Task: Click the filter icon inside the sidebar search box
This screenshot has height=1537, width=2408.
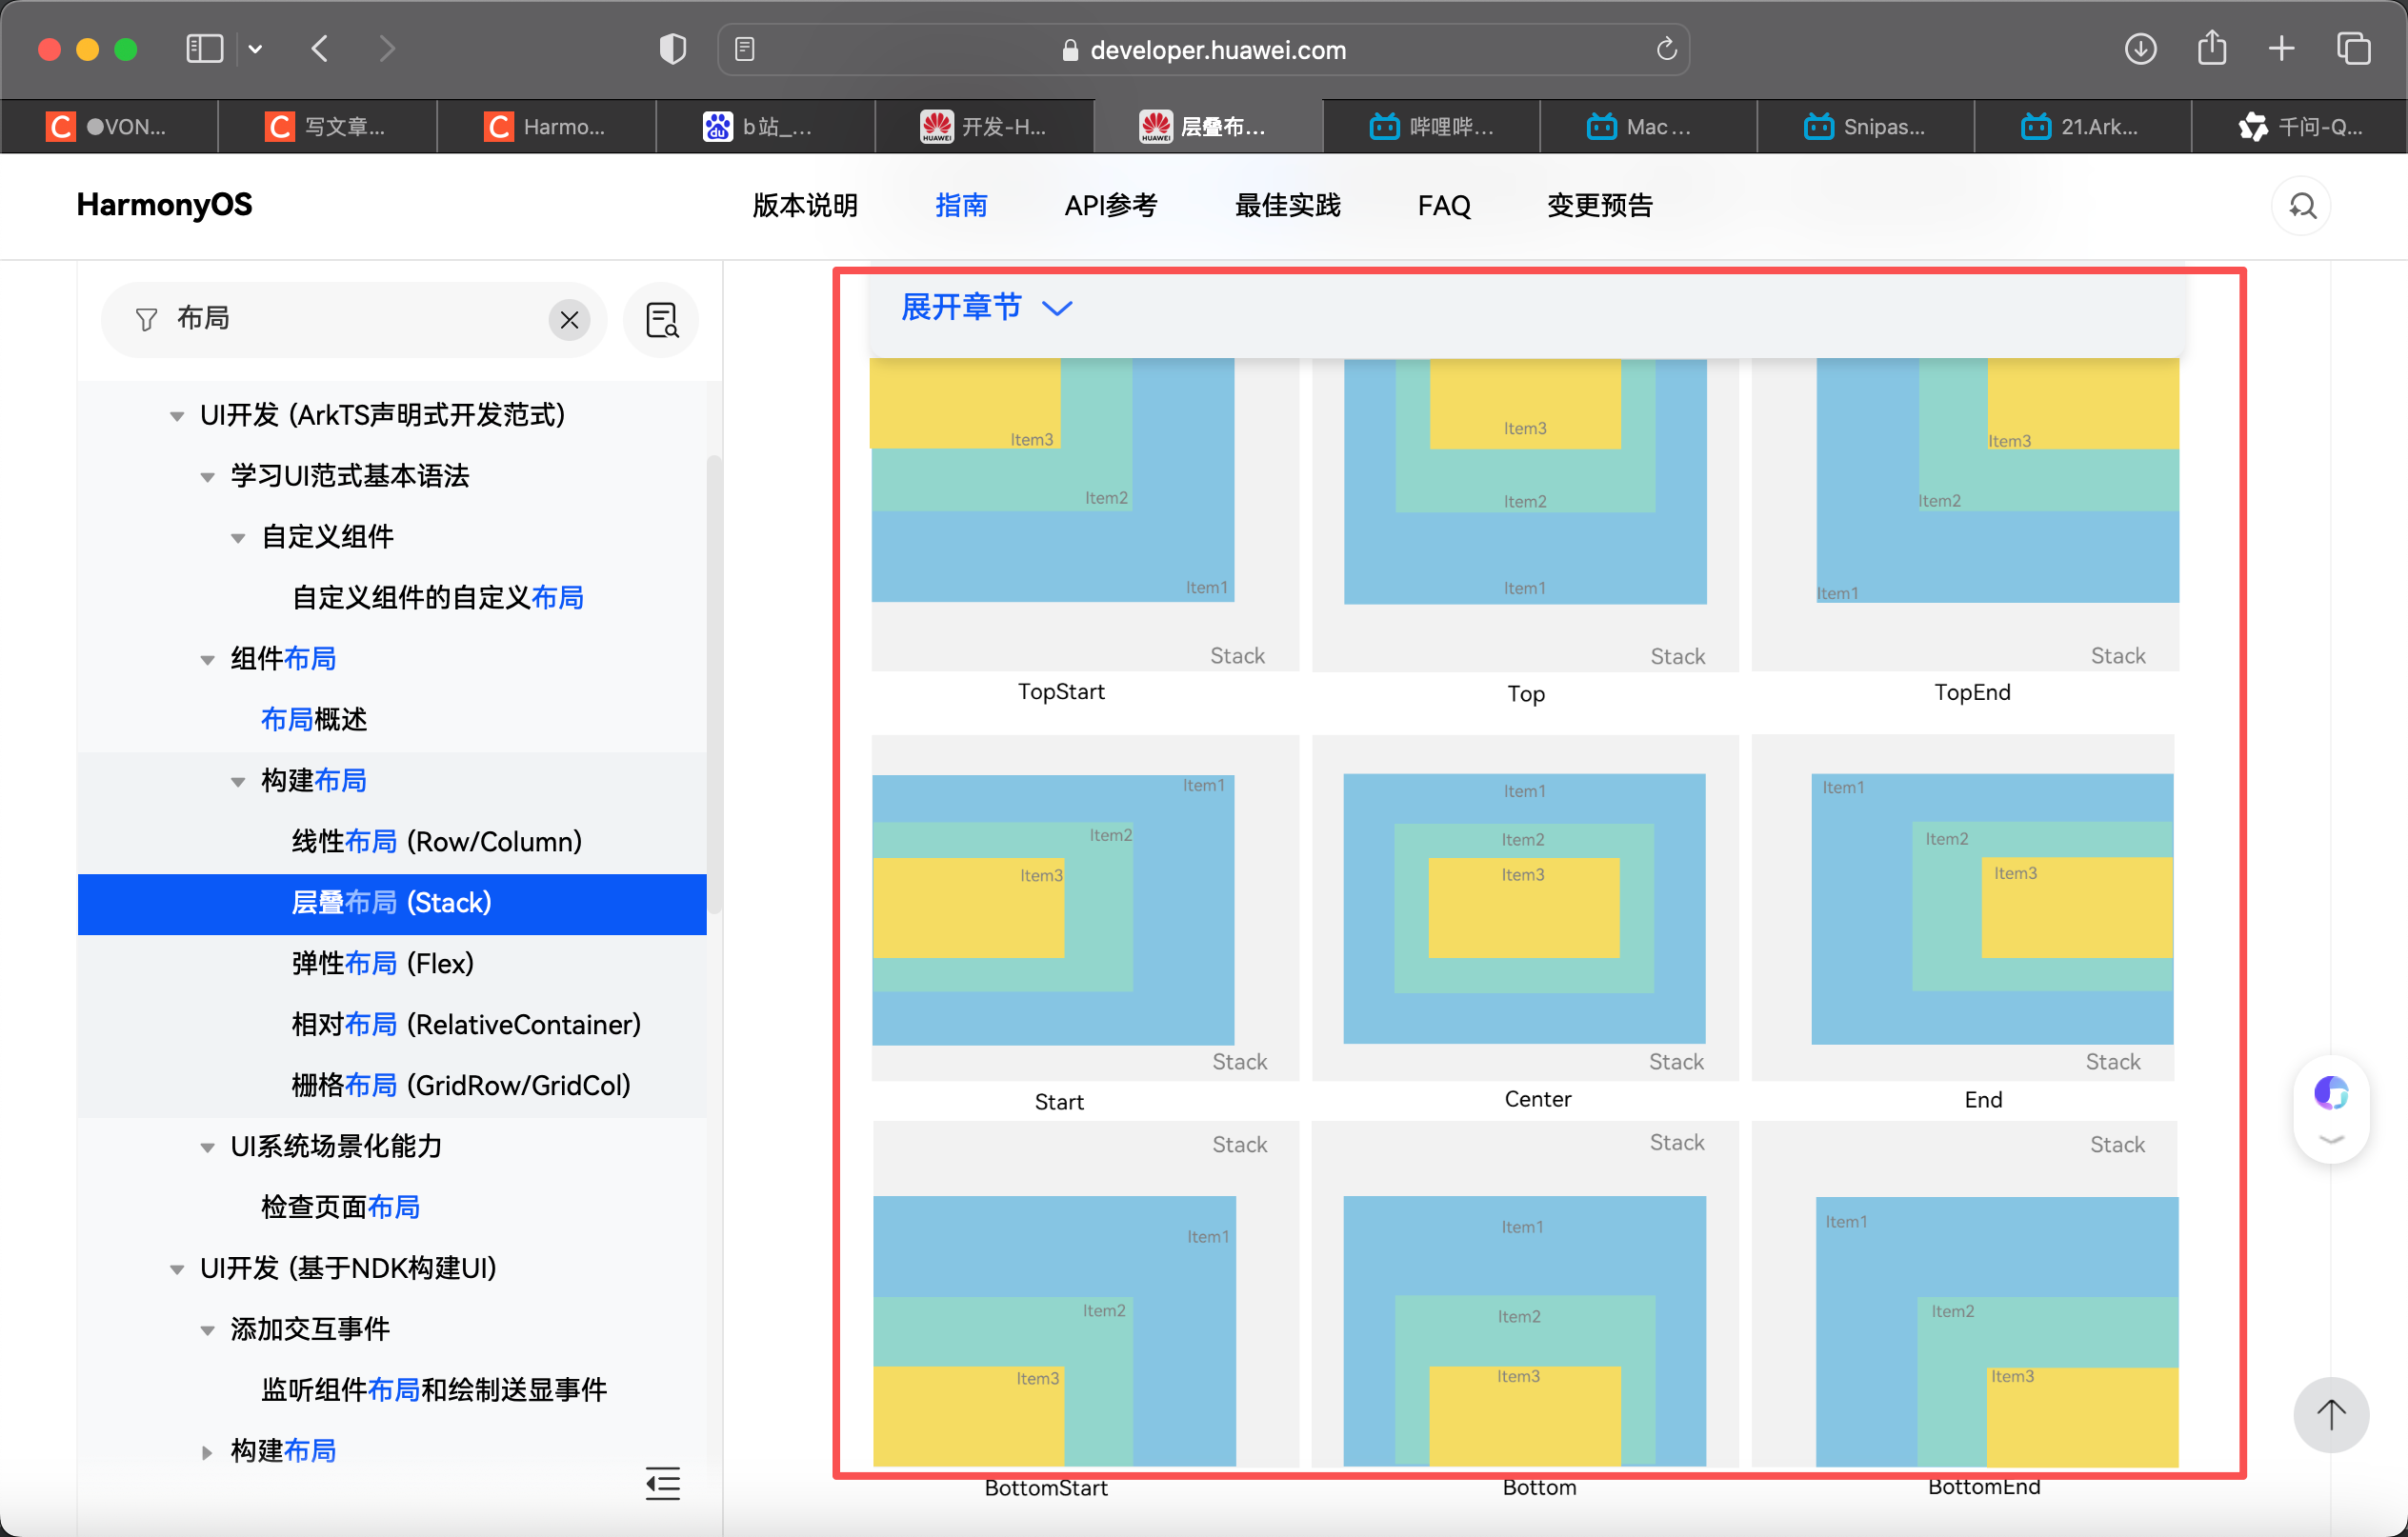Action: coord(146,319)
